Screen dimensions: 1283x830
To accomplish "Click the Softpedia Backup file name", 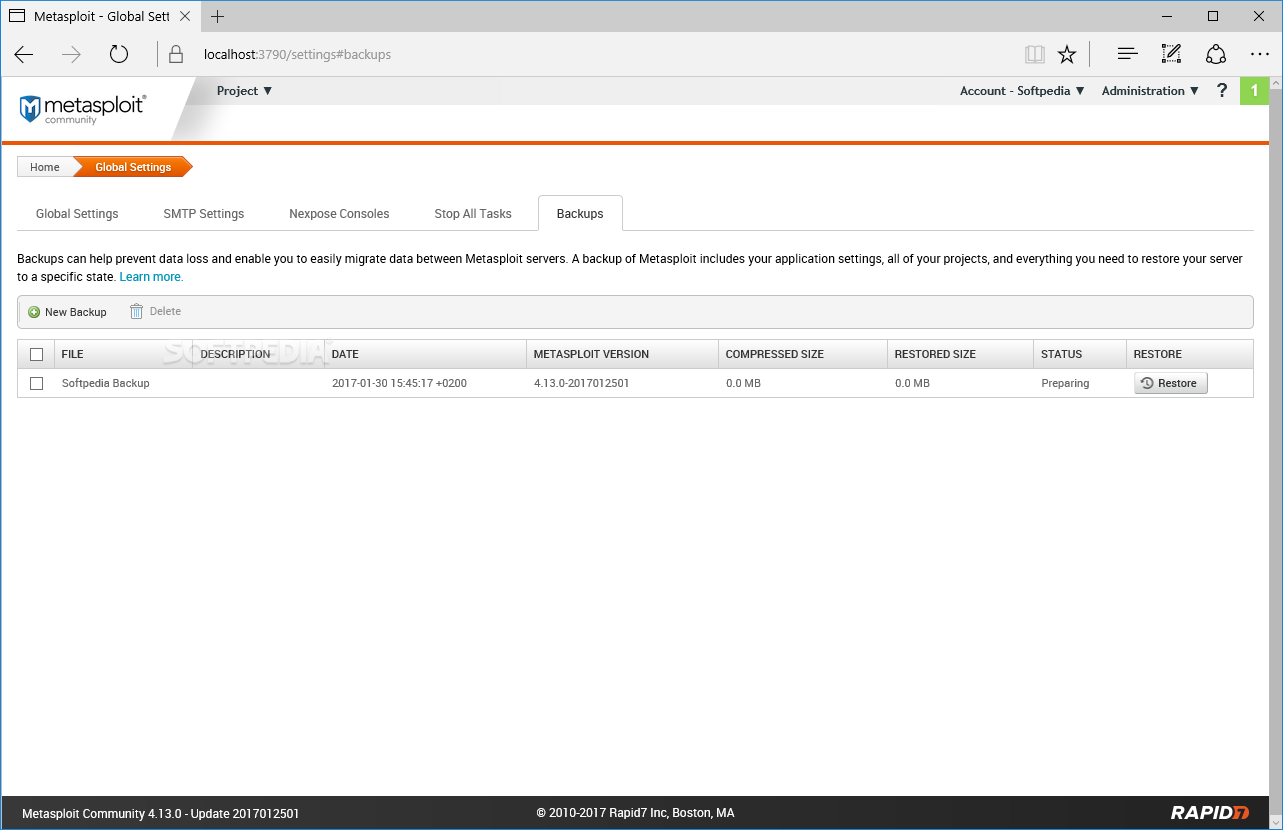I will [x=106, y=383].
